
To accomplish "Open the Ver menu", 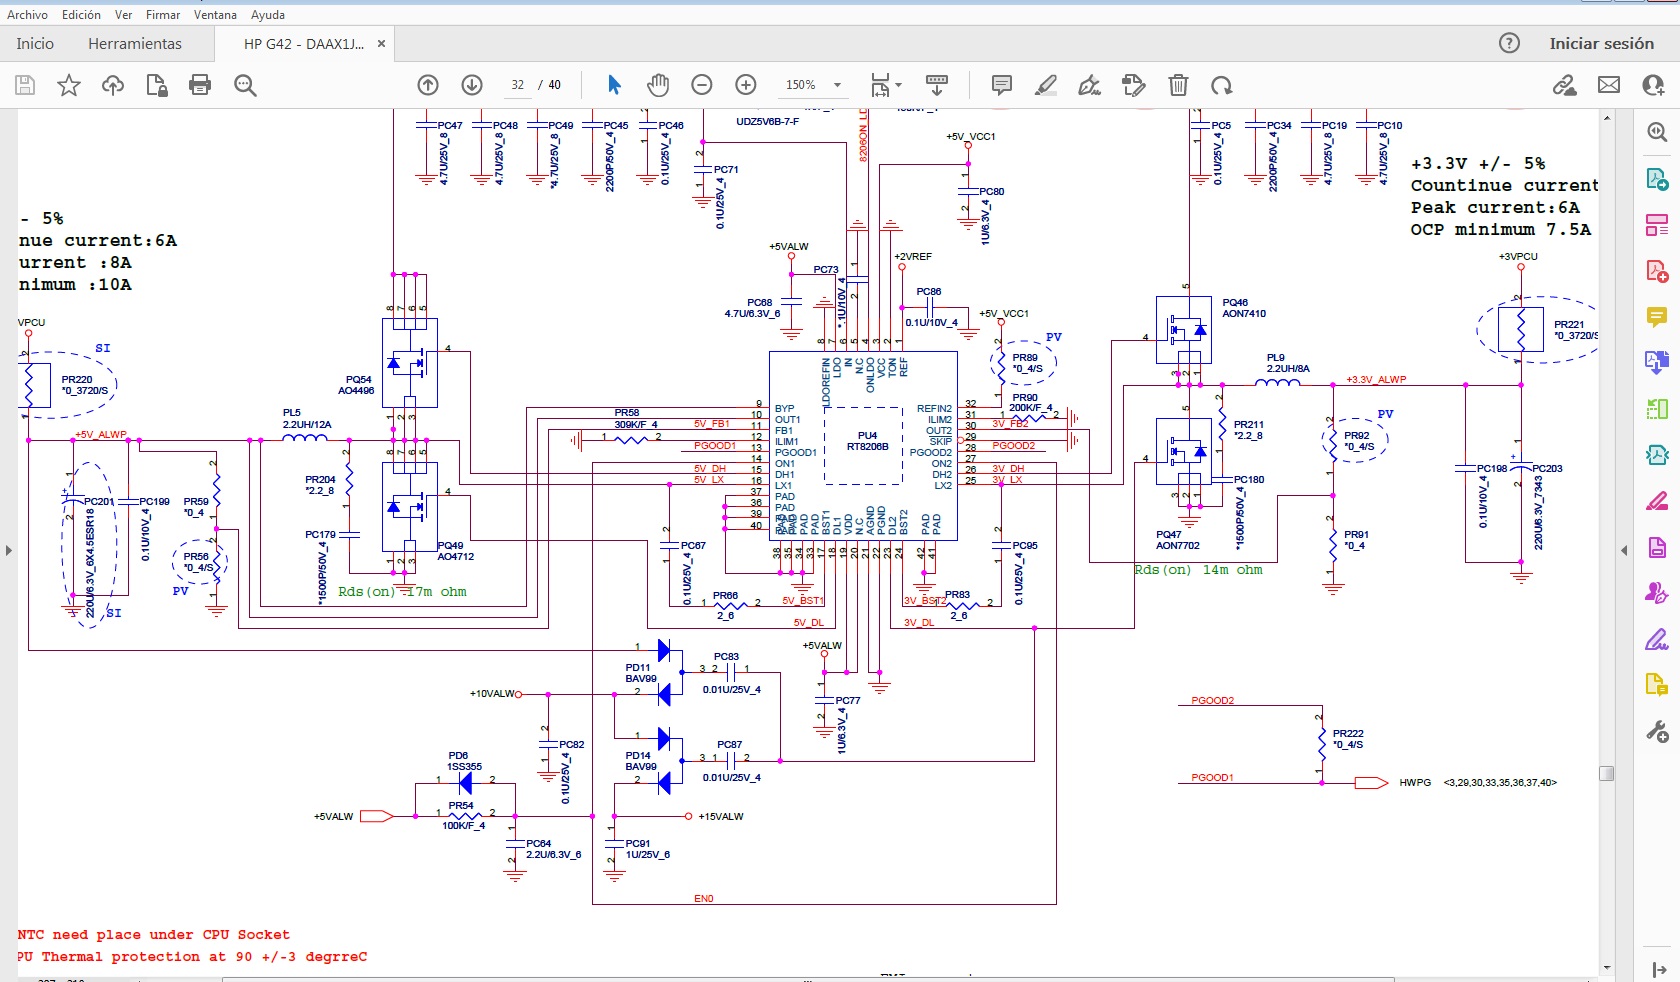I will coord(123,15).
